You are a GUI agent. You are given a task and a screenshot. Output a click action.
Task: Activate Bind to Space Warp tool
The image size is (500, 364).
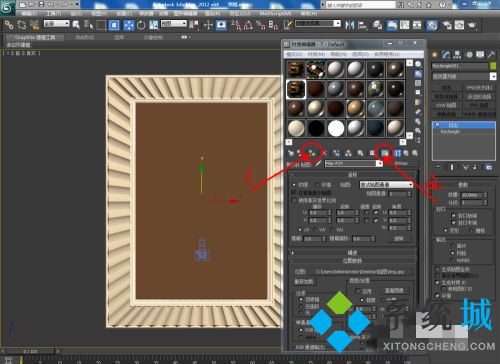point(34,24)
